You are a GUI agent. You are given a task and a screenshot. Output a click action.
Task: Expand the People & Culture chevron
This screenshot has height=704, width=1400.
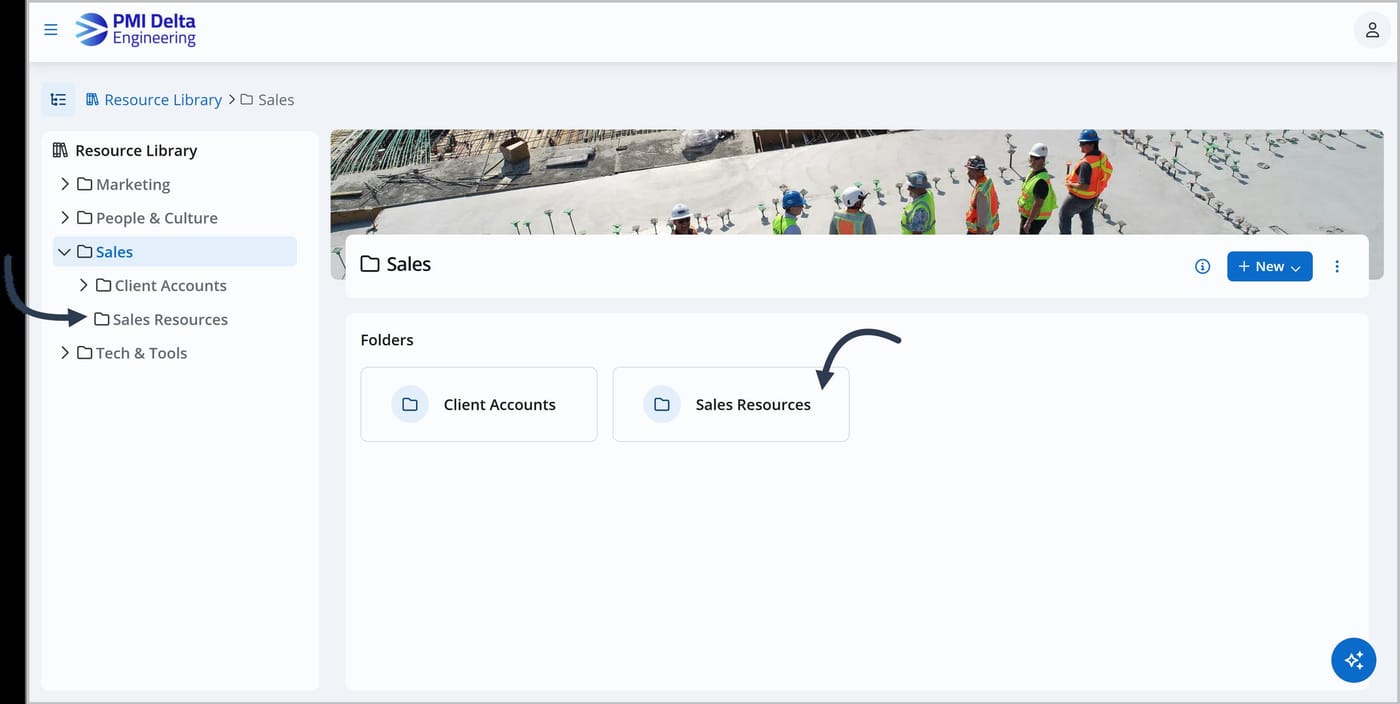coord(65,218)
